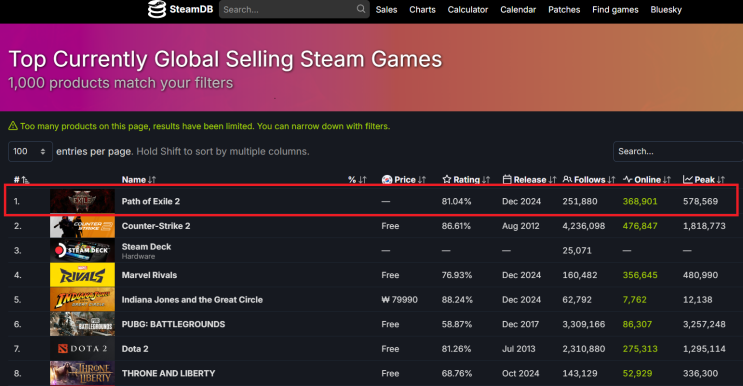The width and height of the screenshot is (743, 386).
Task: Open the Sales menu item
Action: coord(386,9)
